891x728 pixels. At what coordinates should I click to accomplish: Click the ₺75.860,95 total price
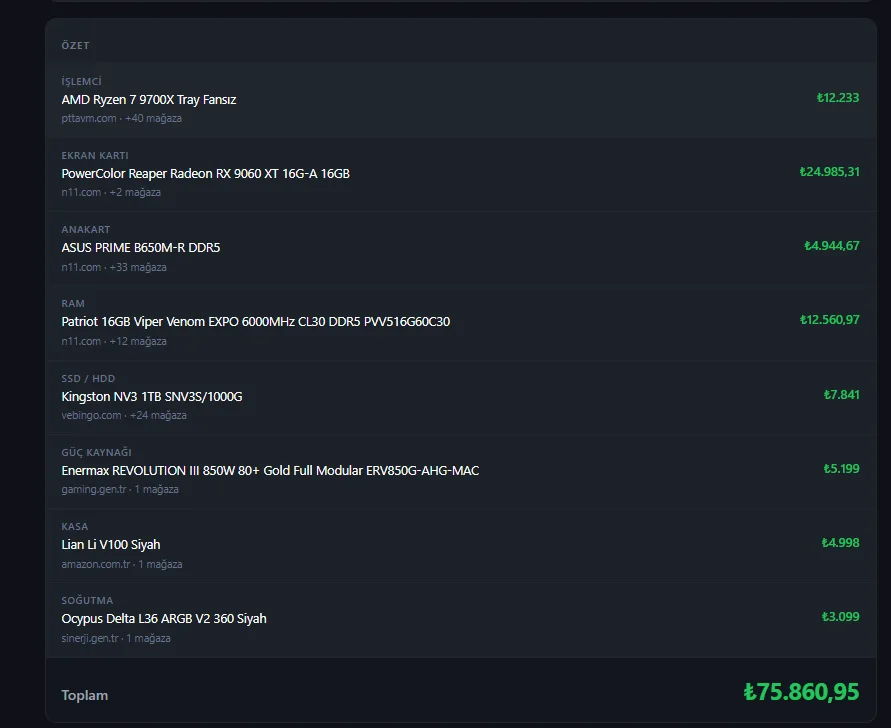click(801, 692)
